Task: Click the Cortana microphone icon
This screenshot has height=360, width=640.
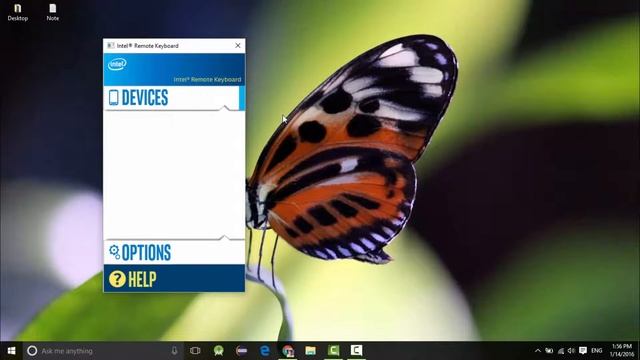Action: click(174, 351)
